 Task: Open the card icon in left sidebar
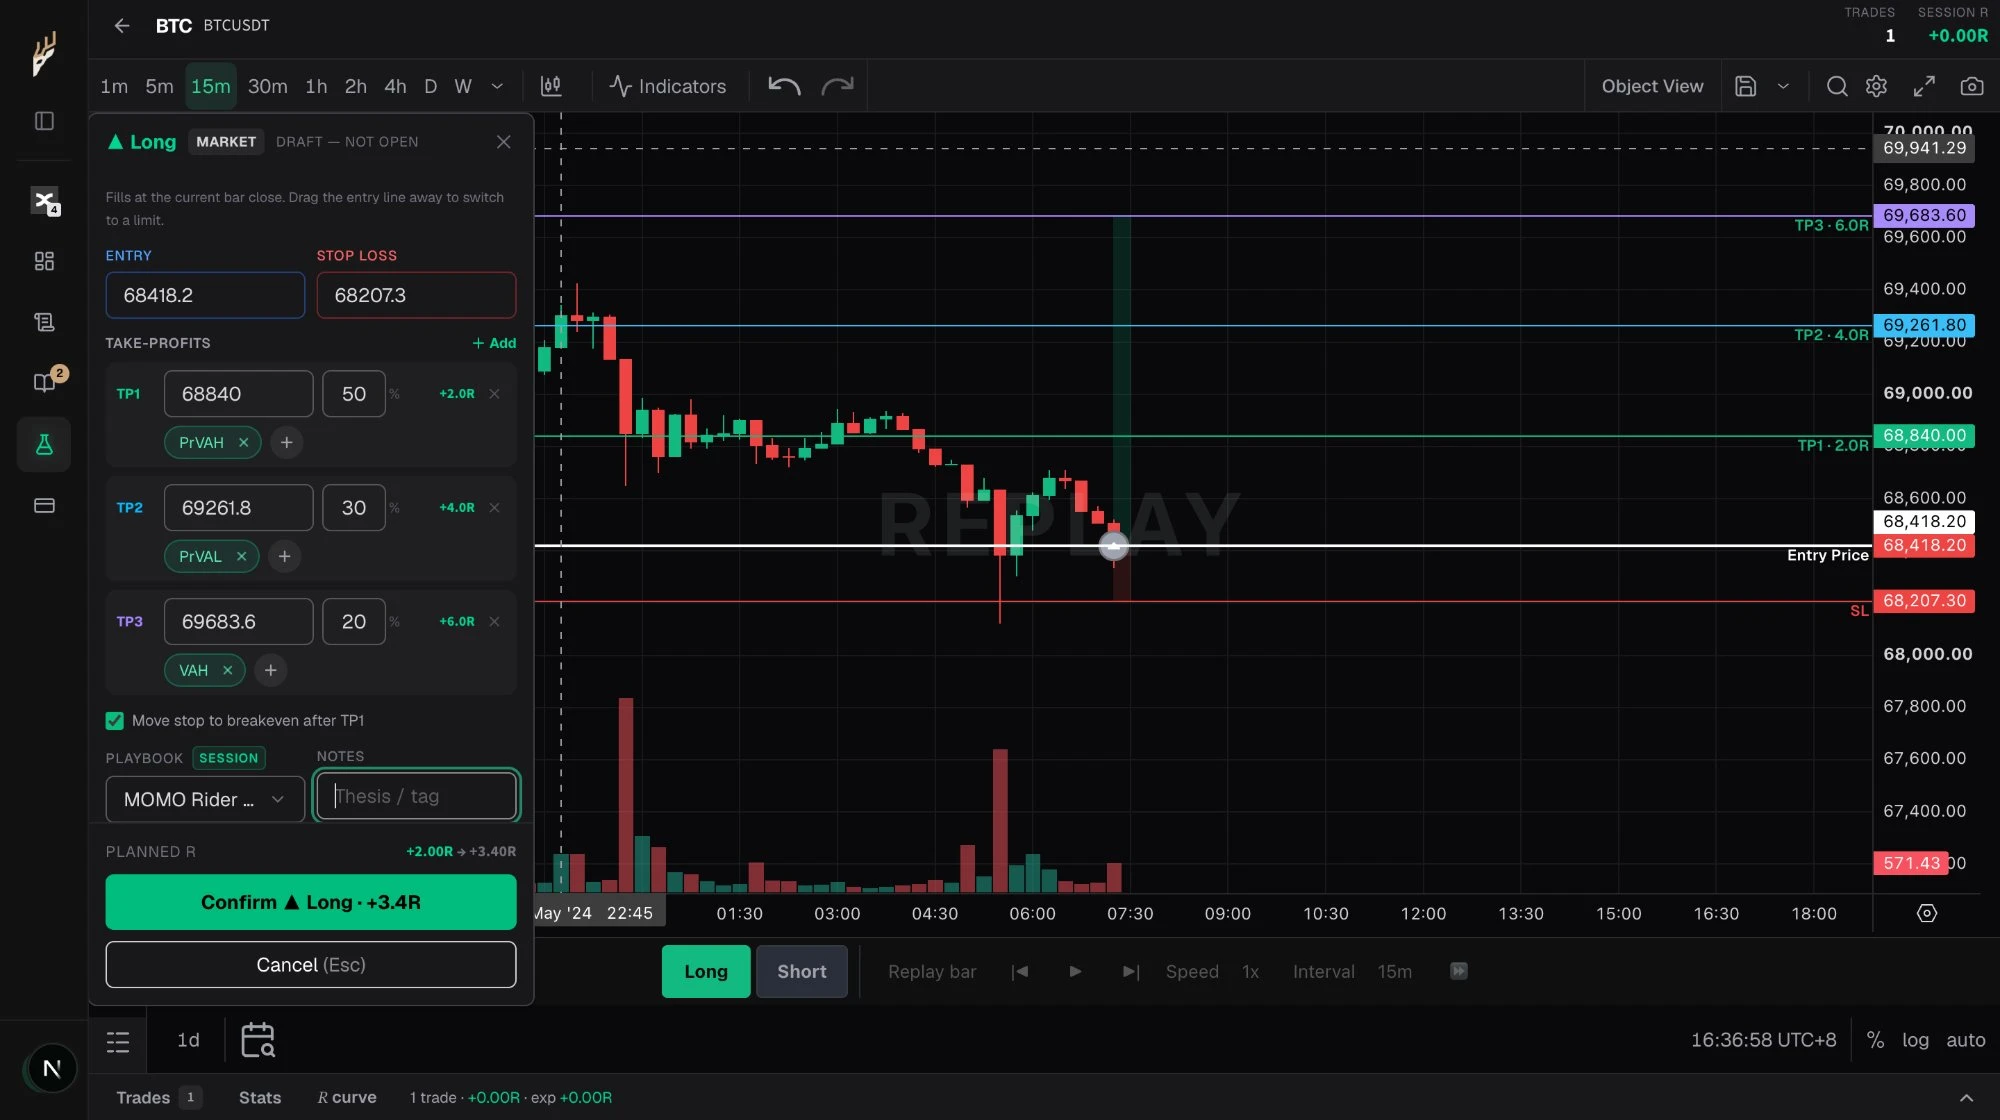click(44, 505)
